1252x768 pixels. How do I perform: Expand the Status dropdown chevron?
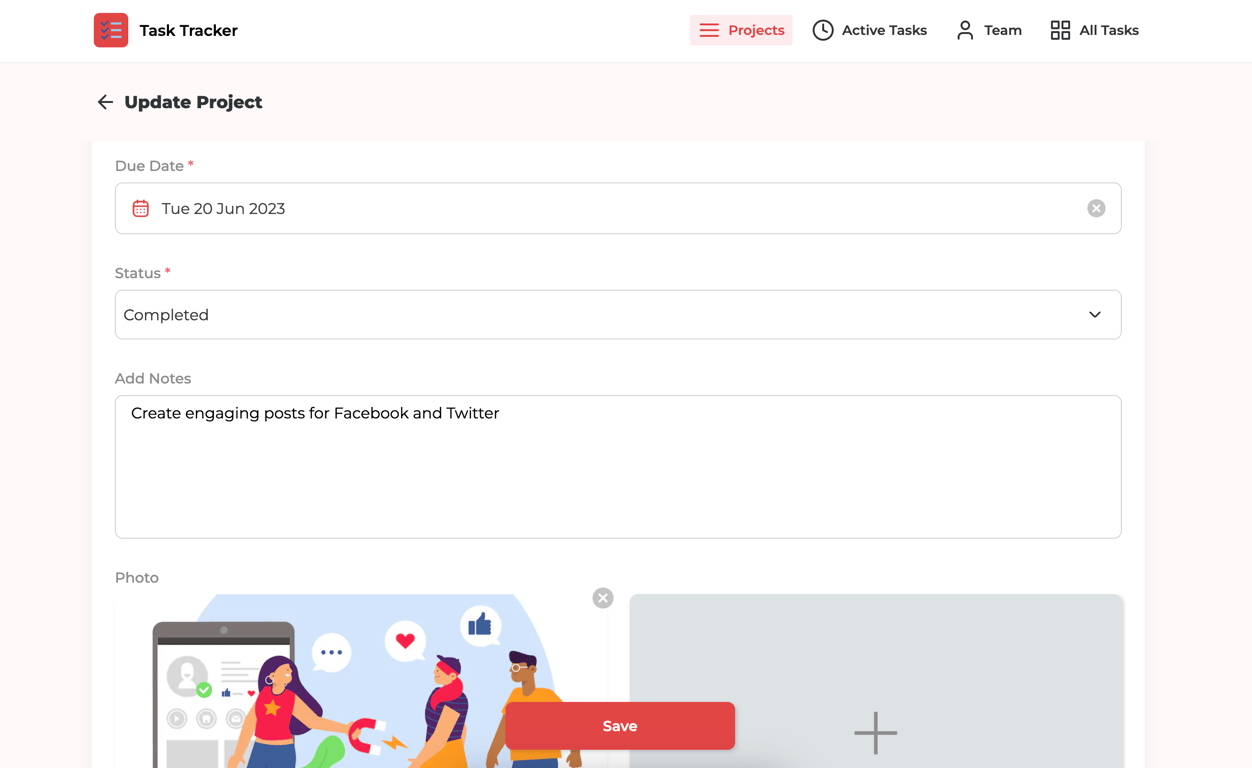[1095, 315]
